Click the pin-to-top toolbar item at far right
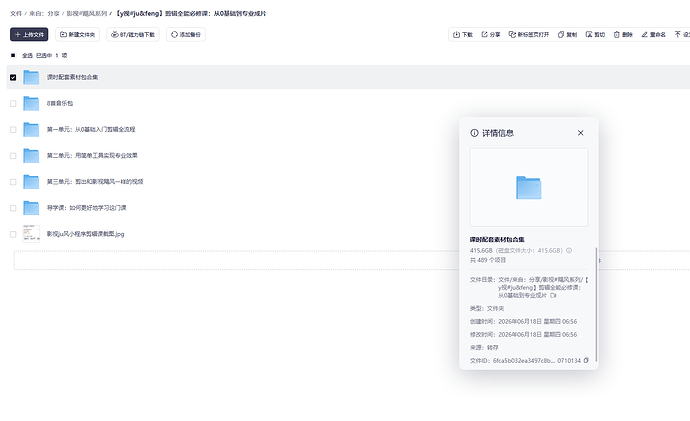This screenshot has height=421, width=690. click(682, 34)
